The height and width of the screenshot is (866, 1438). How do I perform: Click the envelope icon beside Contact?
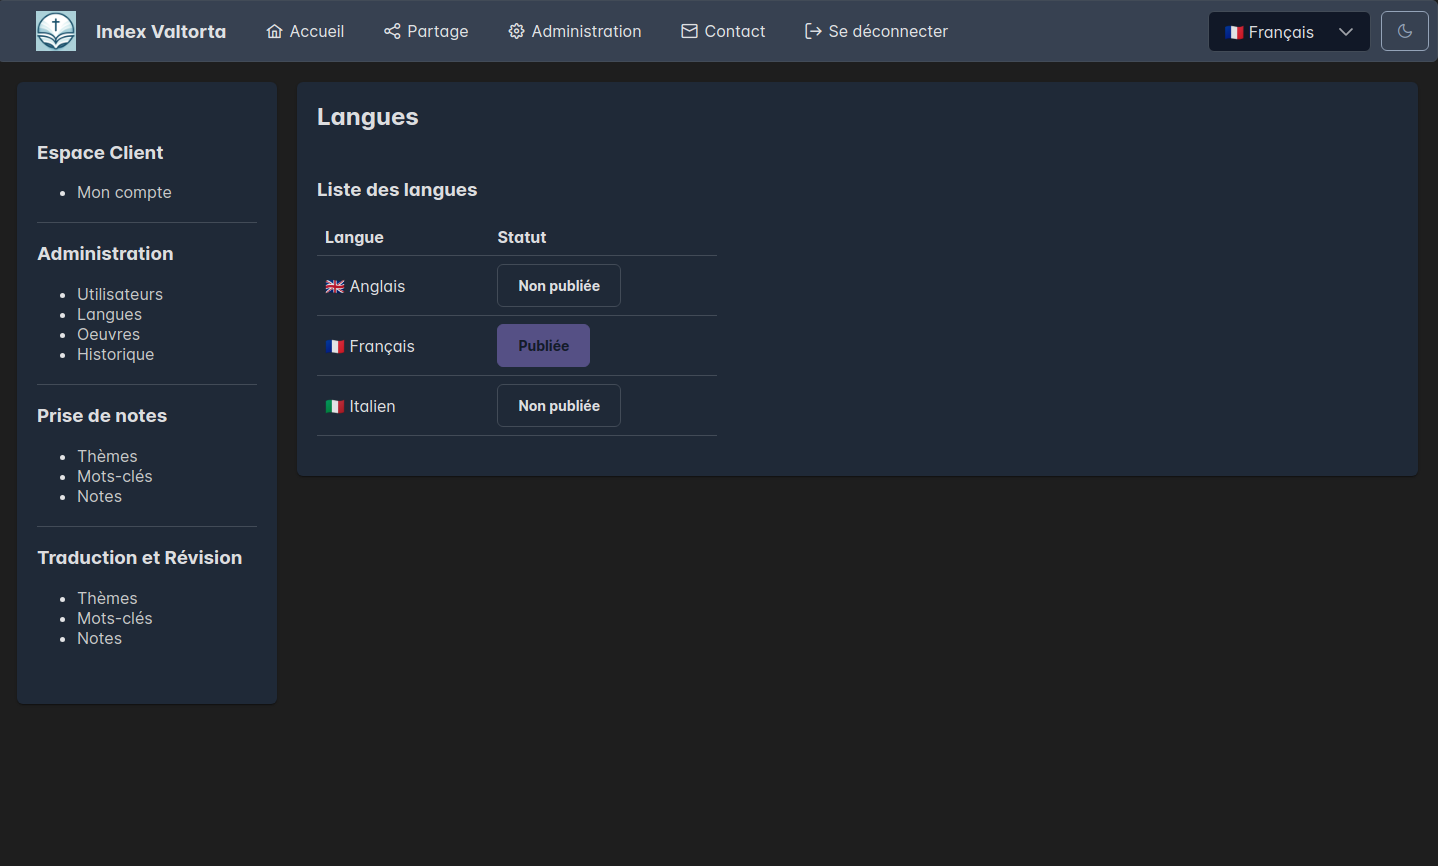pos(689,31)
